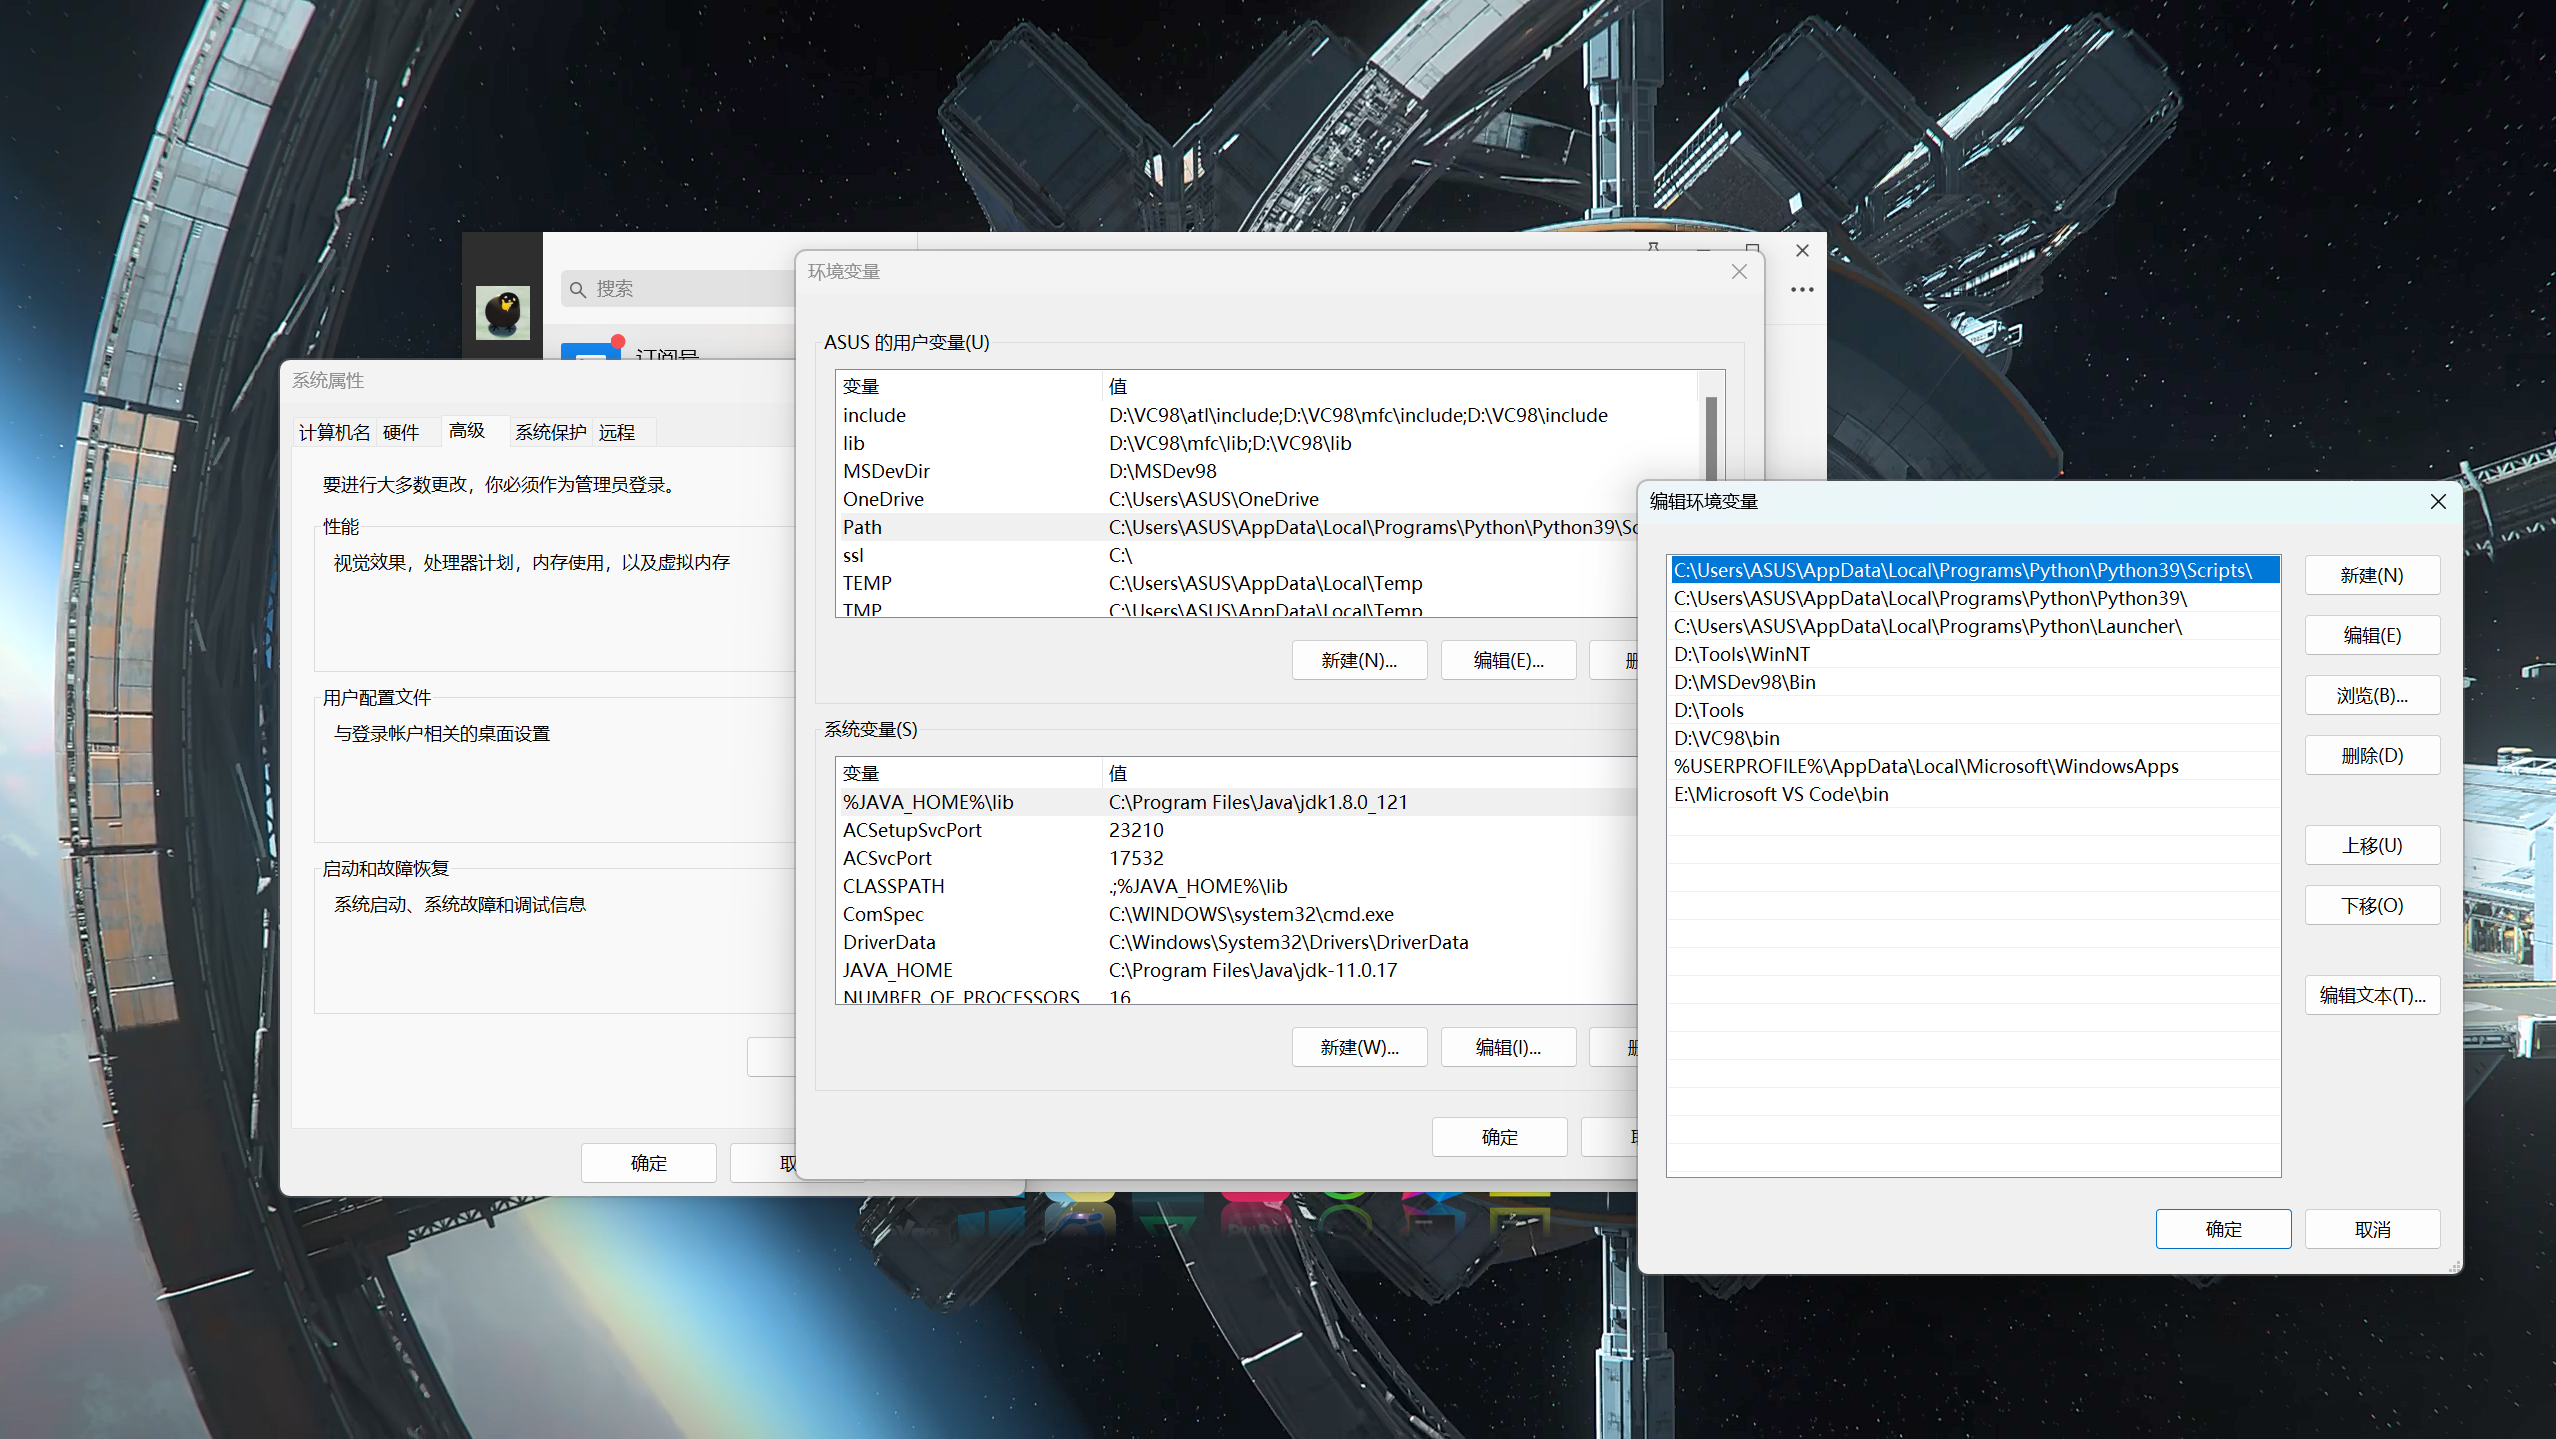Viewport: 2556px width, 1439px height.
Task: Click the WeChat profile avatar
Action: [x=502, y=311]
